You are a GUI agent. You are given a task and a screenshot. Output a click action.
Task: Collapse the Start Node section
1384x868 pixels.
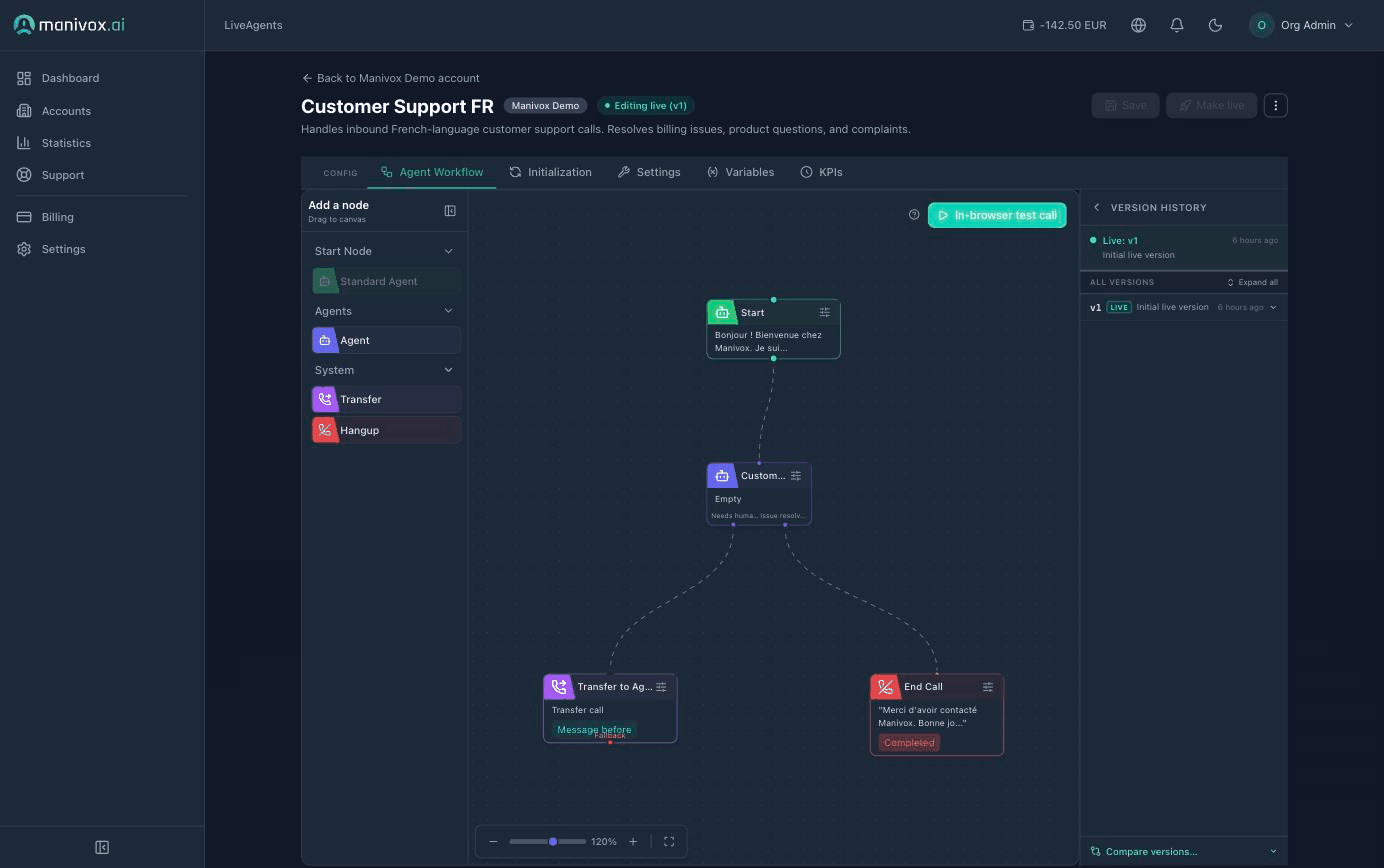pos(448,251)
